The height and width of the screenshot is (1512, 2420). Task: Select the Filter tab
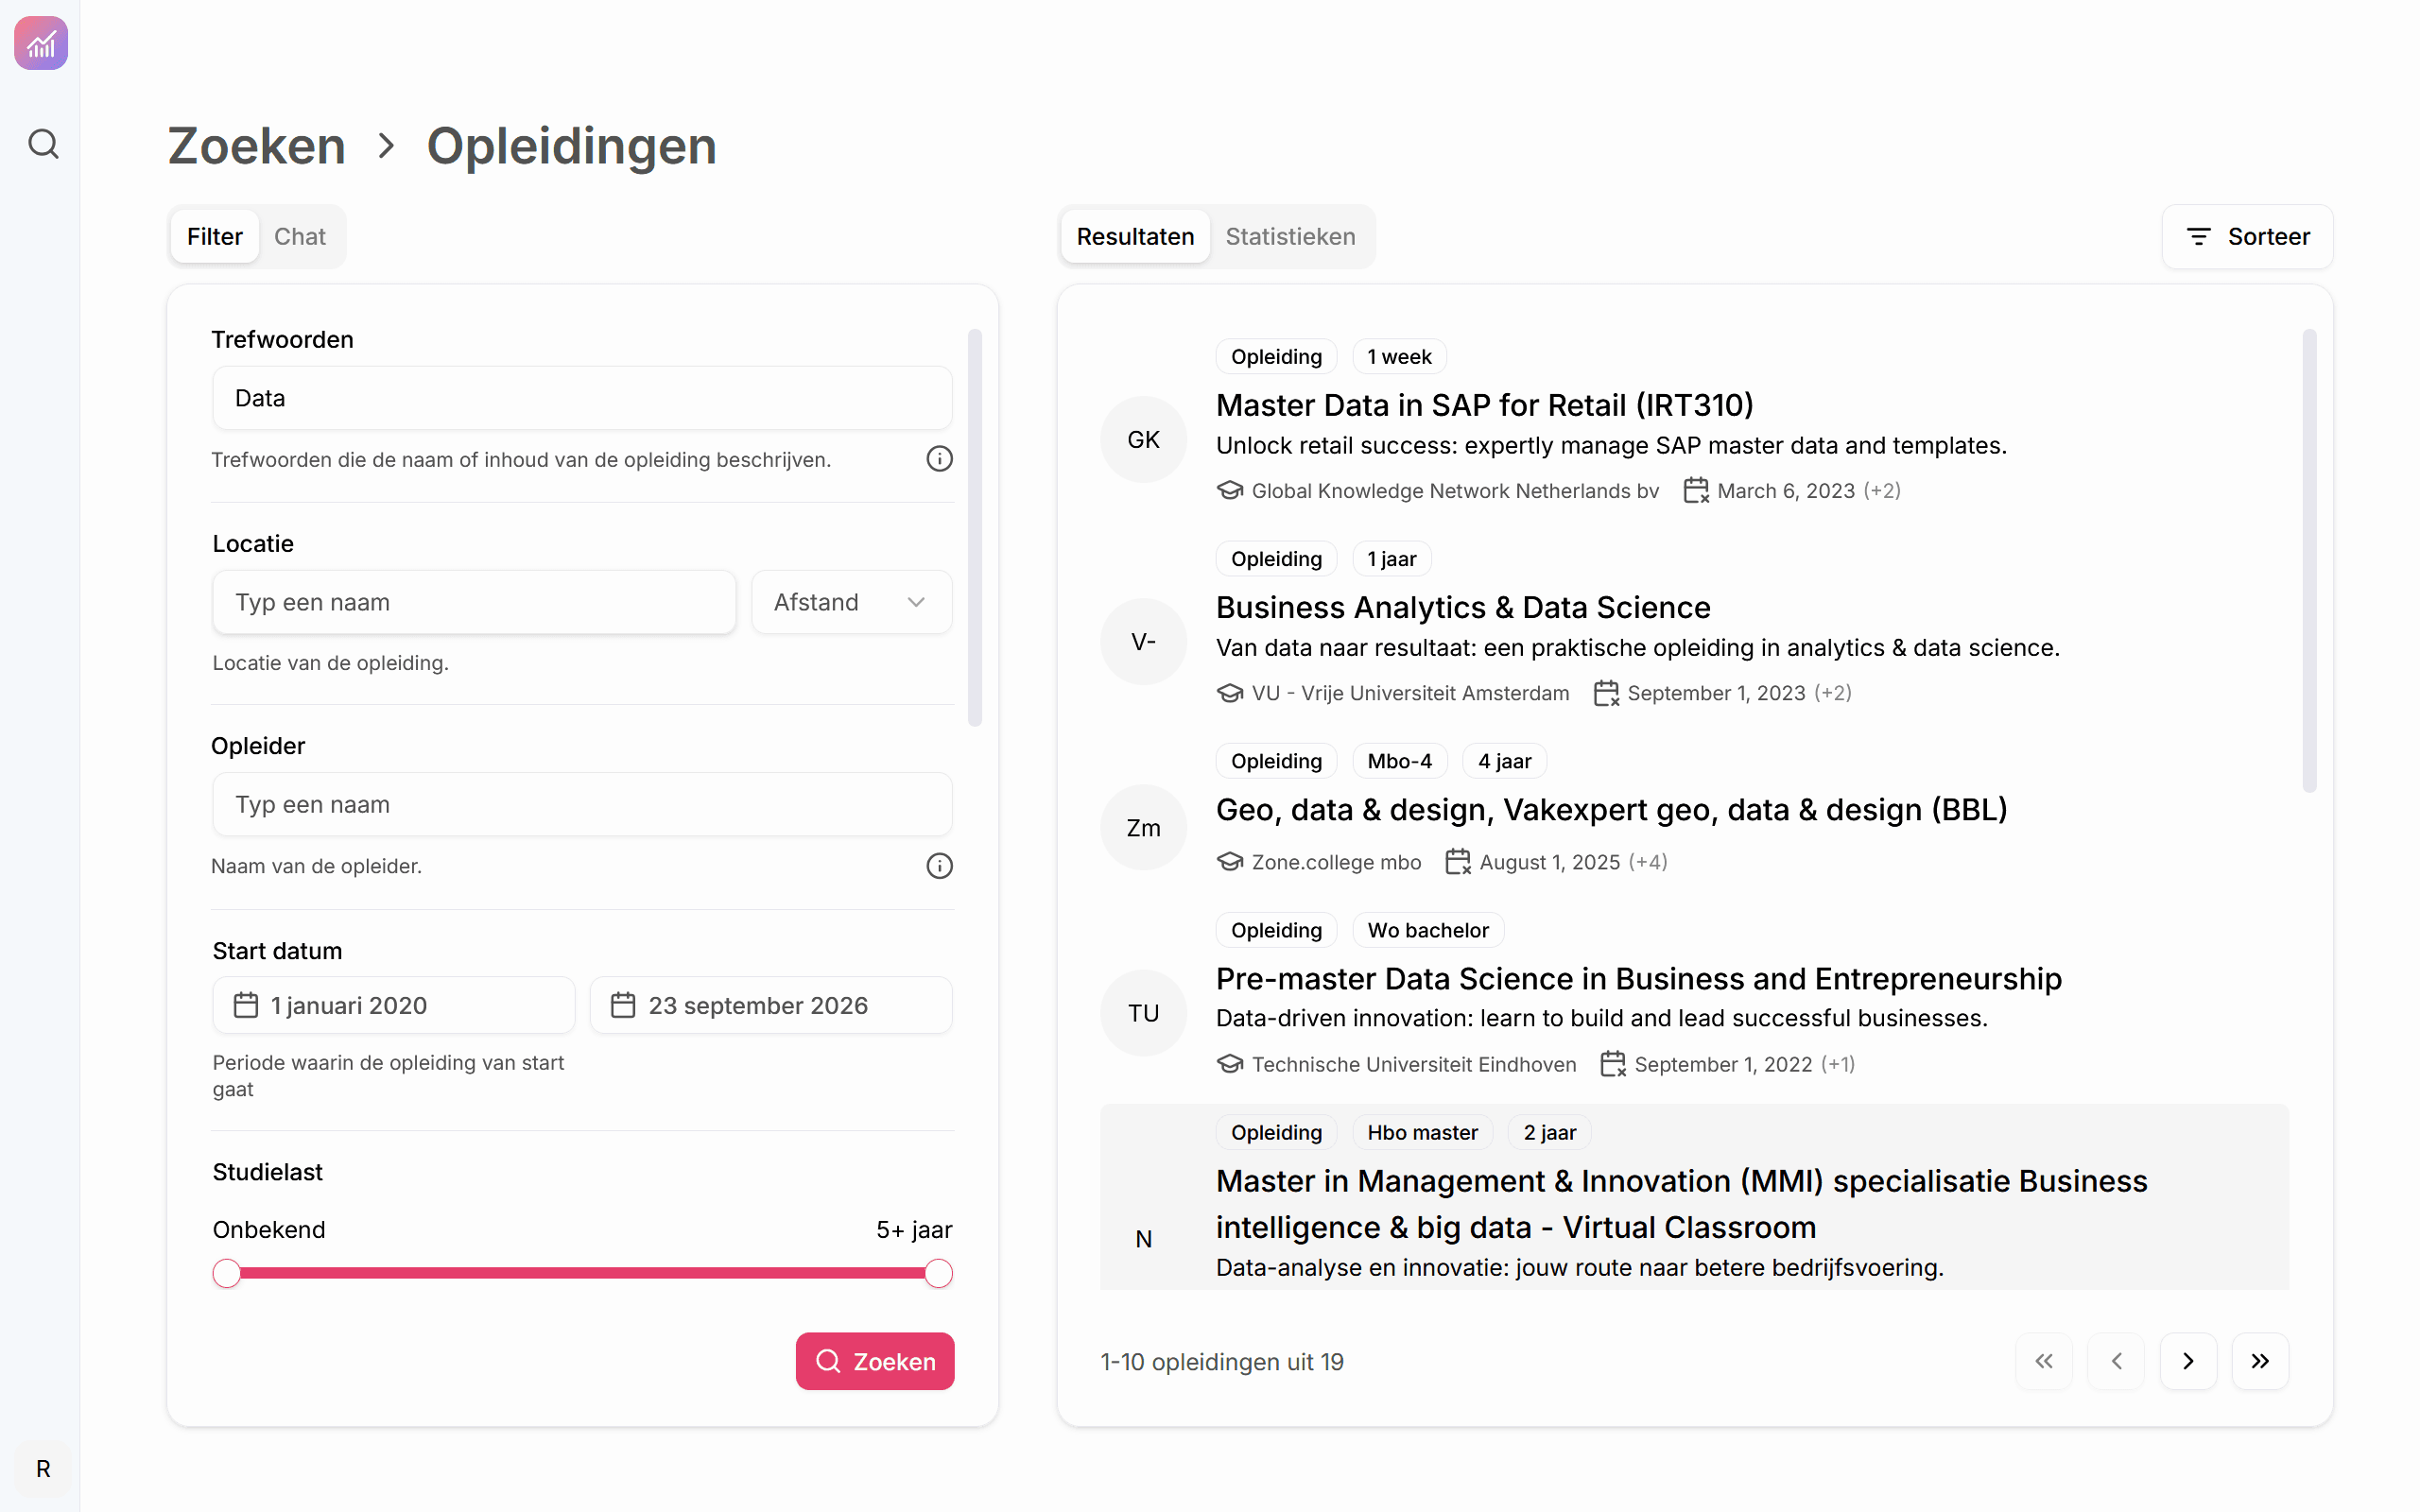pyautogui.click(x=214, y=237)
